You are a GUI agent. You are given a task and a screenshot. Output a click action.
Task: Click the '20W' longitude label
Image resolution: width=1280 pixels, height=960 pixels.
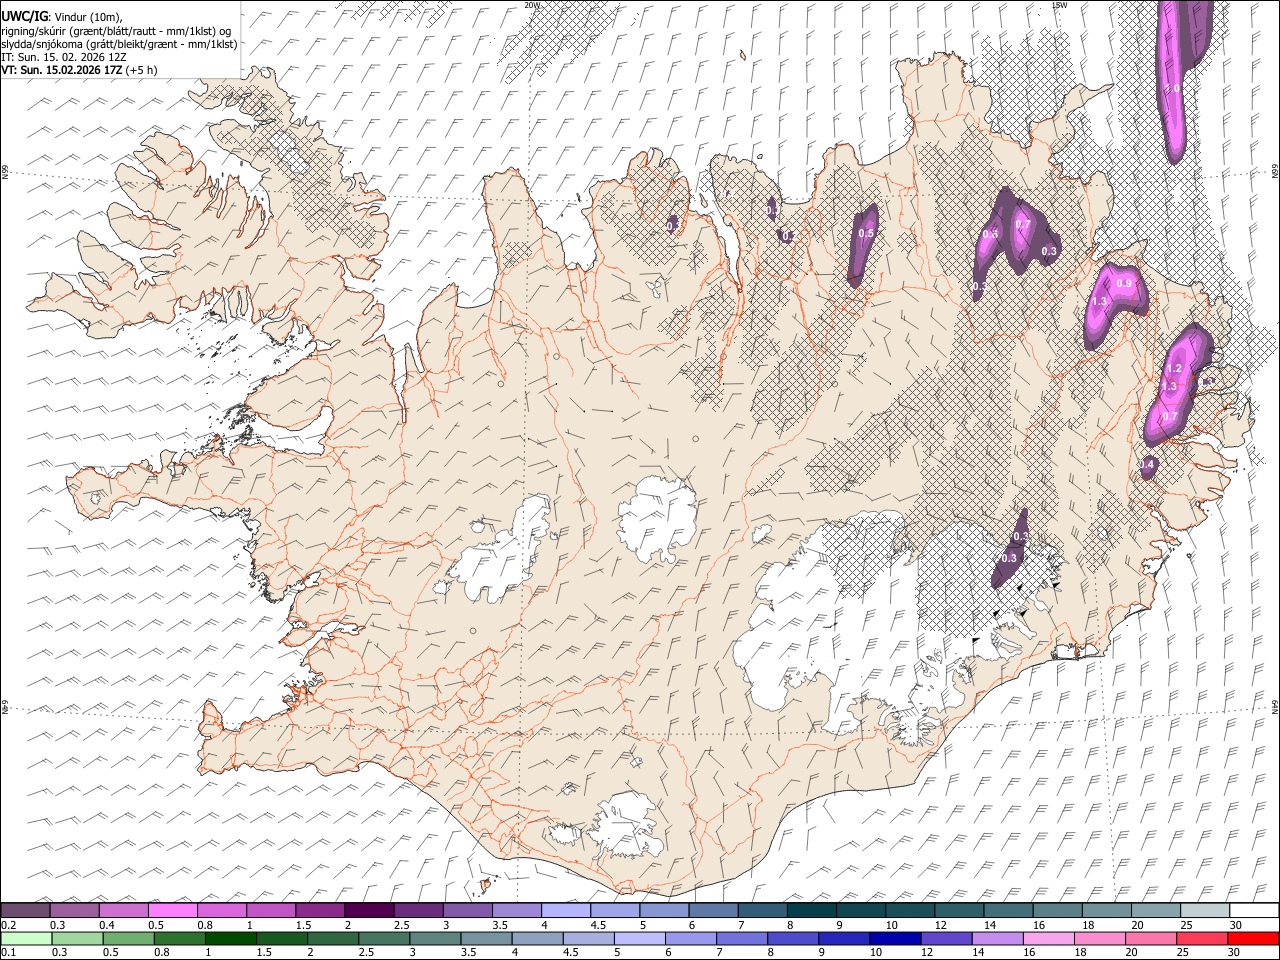pos(532,5)
